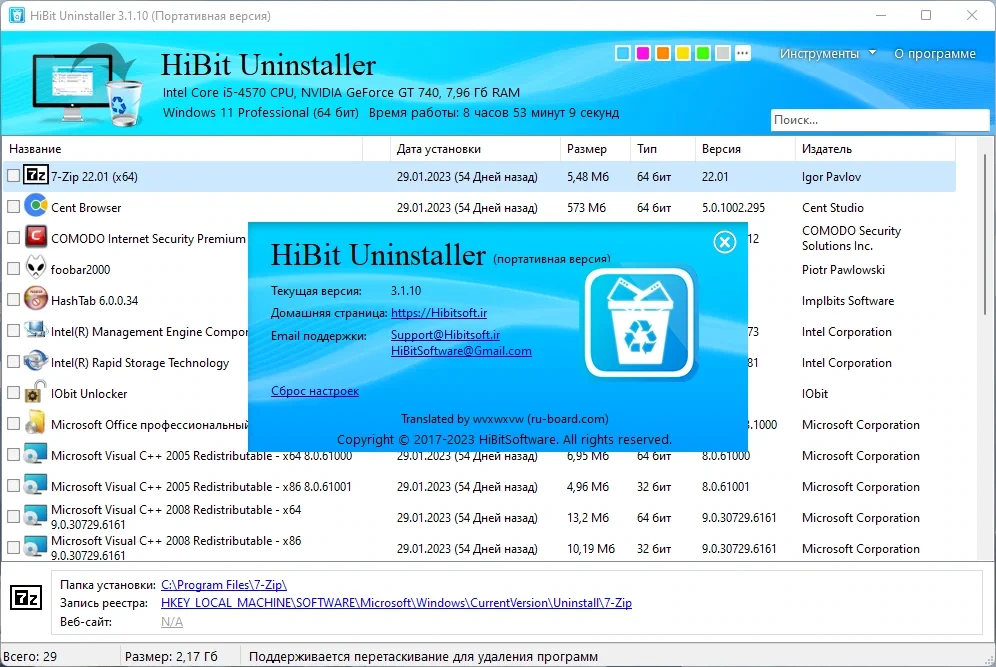Click the IObit Unlocker padlock icon
The height and width of the screenshot is (667, 996).
36,392
